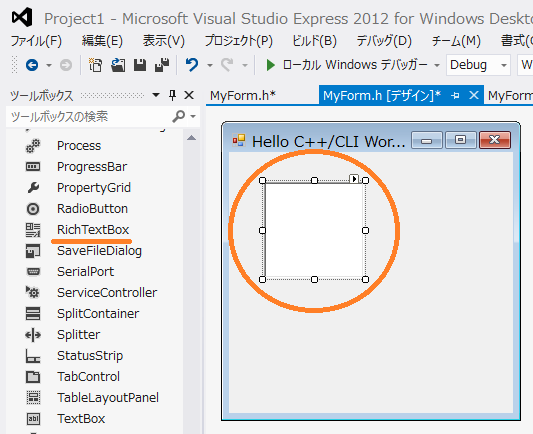Open the Debug configuration dropdown
This screenshot has width=533, height=434.
point(478,65)
